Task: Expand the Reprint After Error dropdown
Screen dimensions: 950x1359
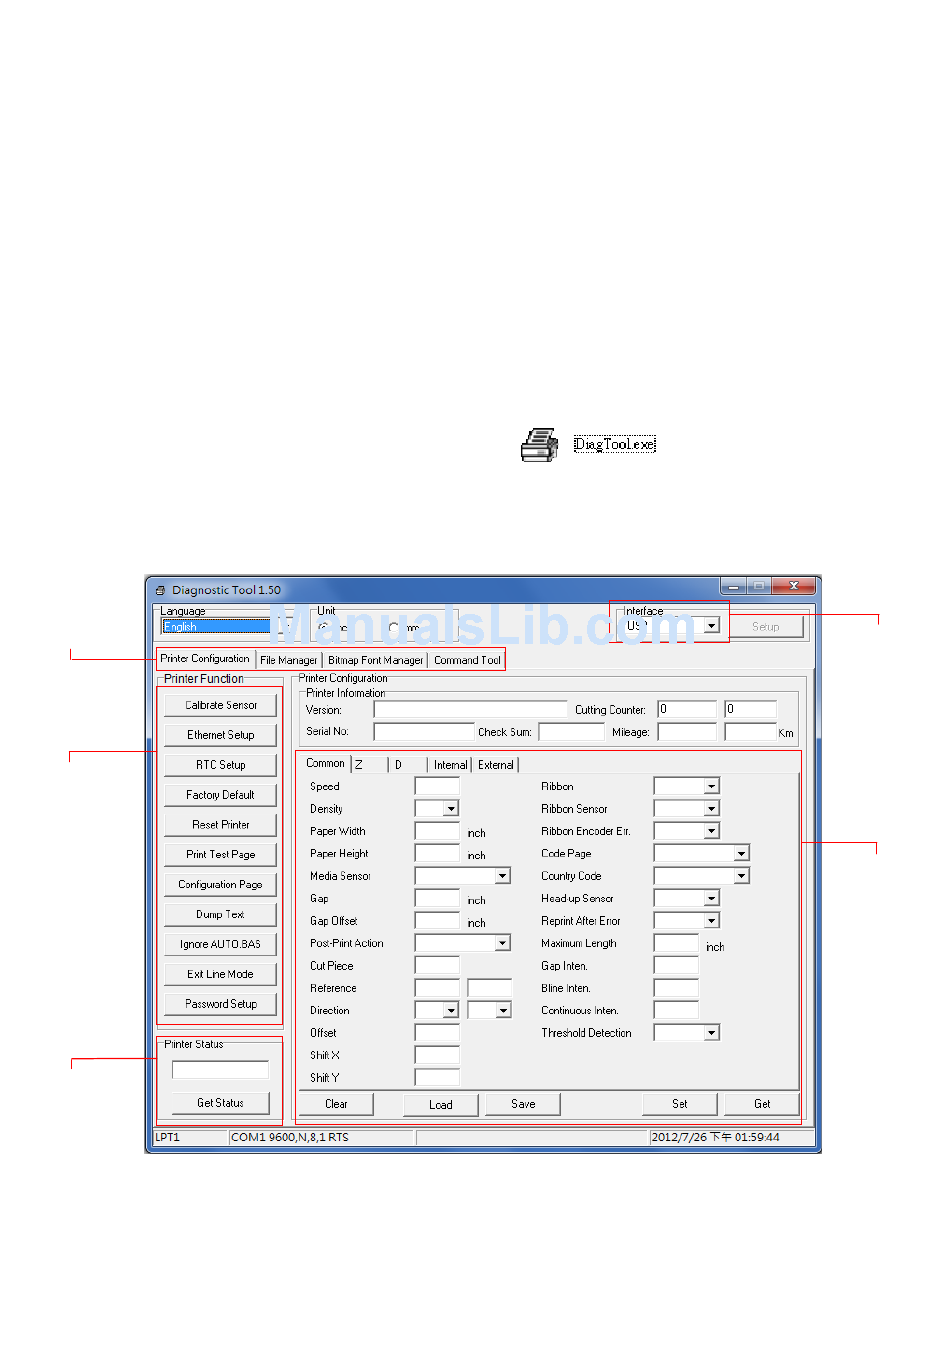Action: [x=712, y=920]
